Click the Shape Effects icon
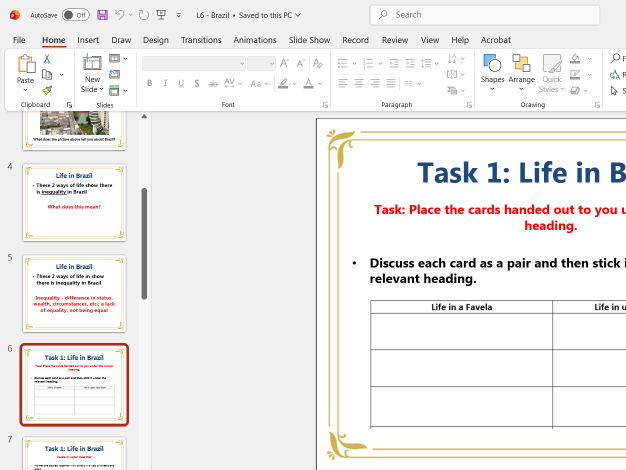The image size is (626, 470). tap(575, 91)
